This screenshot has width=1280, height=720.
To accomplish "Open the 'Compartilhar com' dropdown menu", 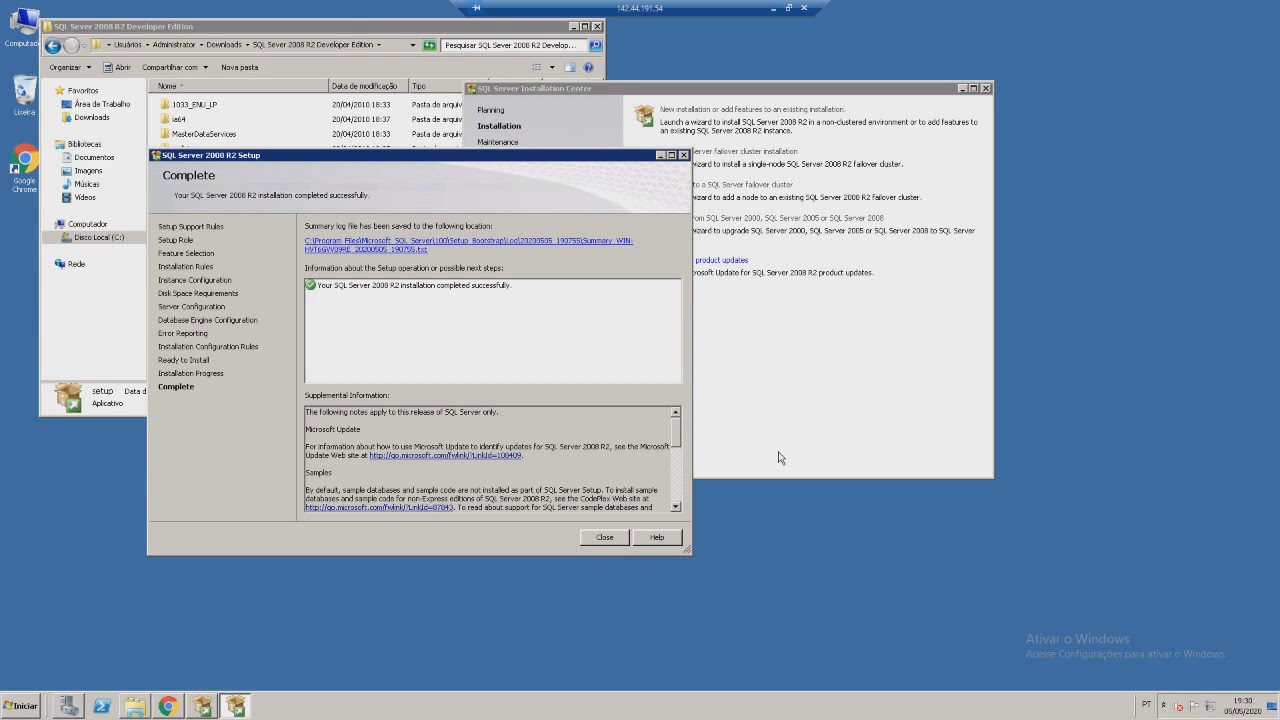I will 175,67.
